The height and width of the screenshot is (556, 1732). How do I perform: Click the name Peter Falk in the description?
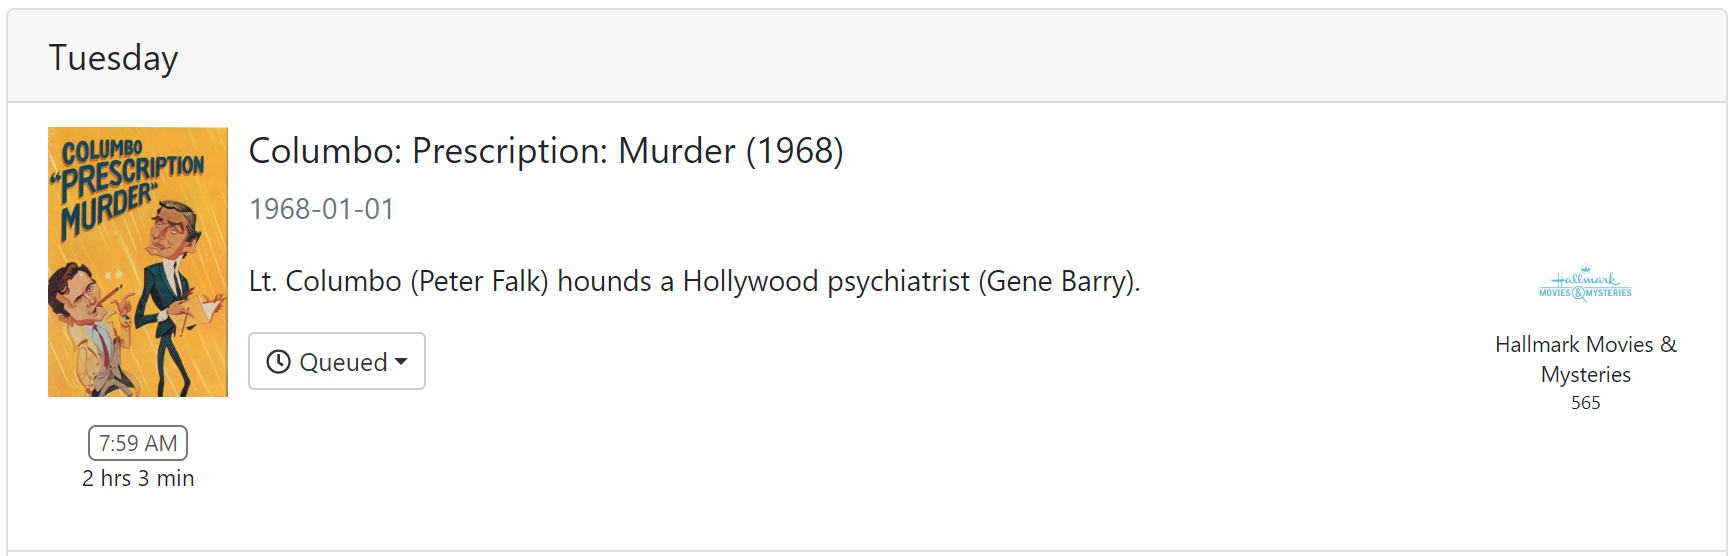480,282
